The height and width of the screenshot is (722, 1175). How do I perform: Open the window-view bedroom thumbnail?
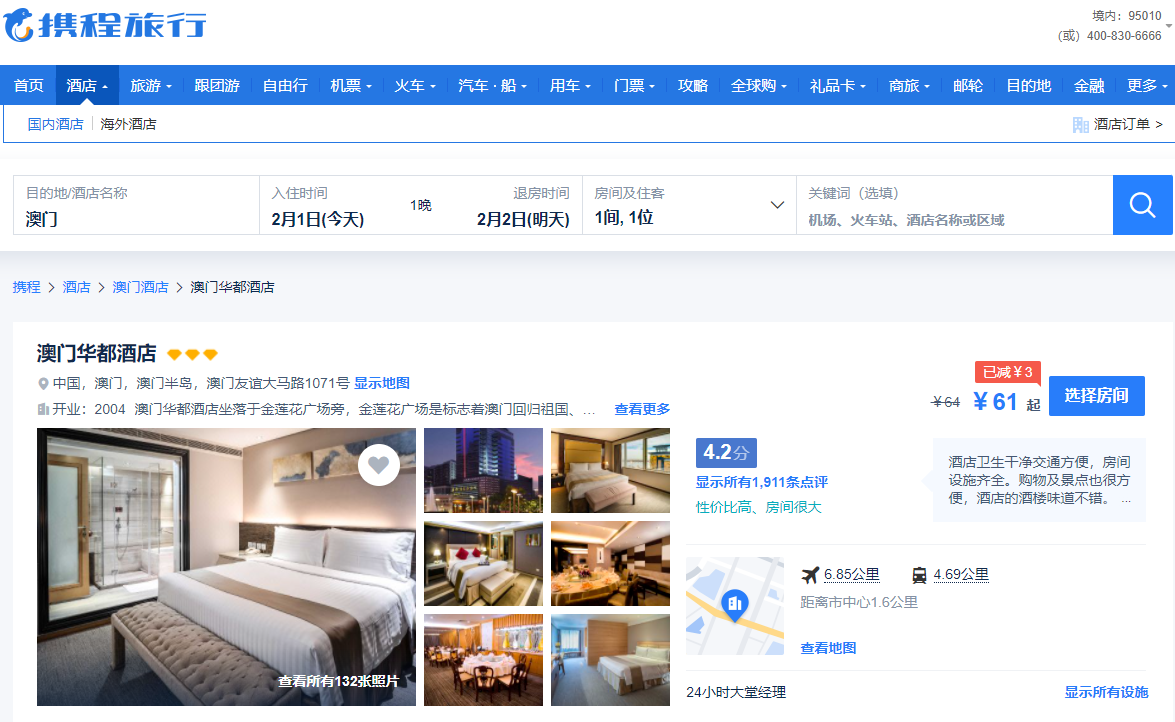610,470
